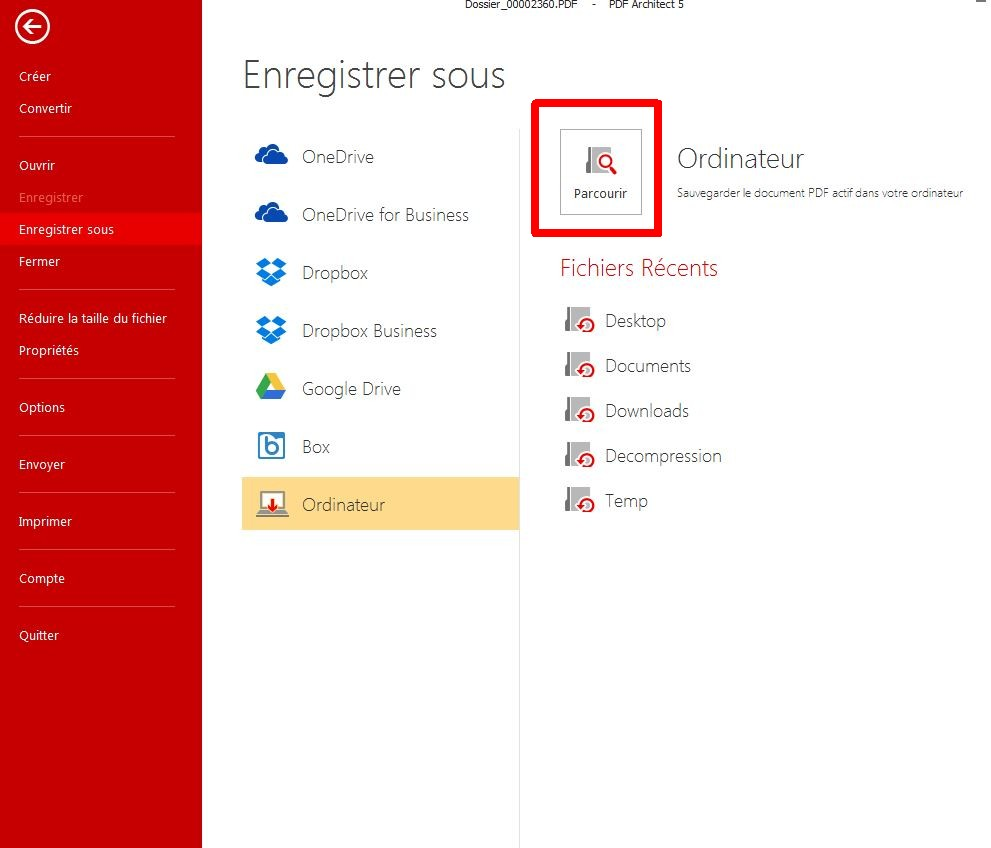Click Quitter in the sidebar
The width and height of the screenshot is (991, 848).
click(39, 636)
